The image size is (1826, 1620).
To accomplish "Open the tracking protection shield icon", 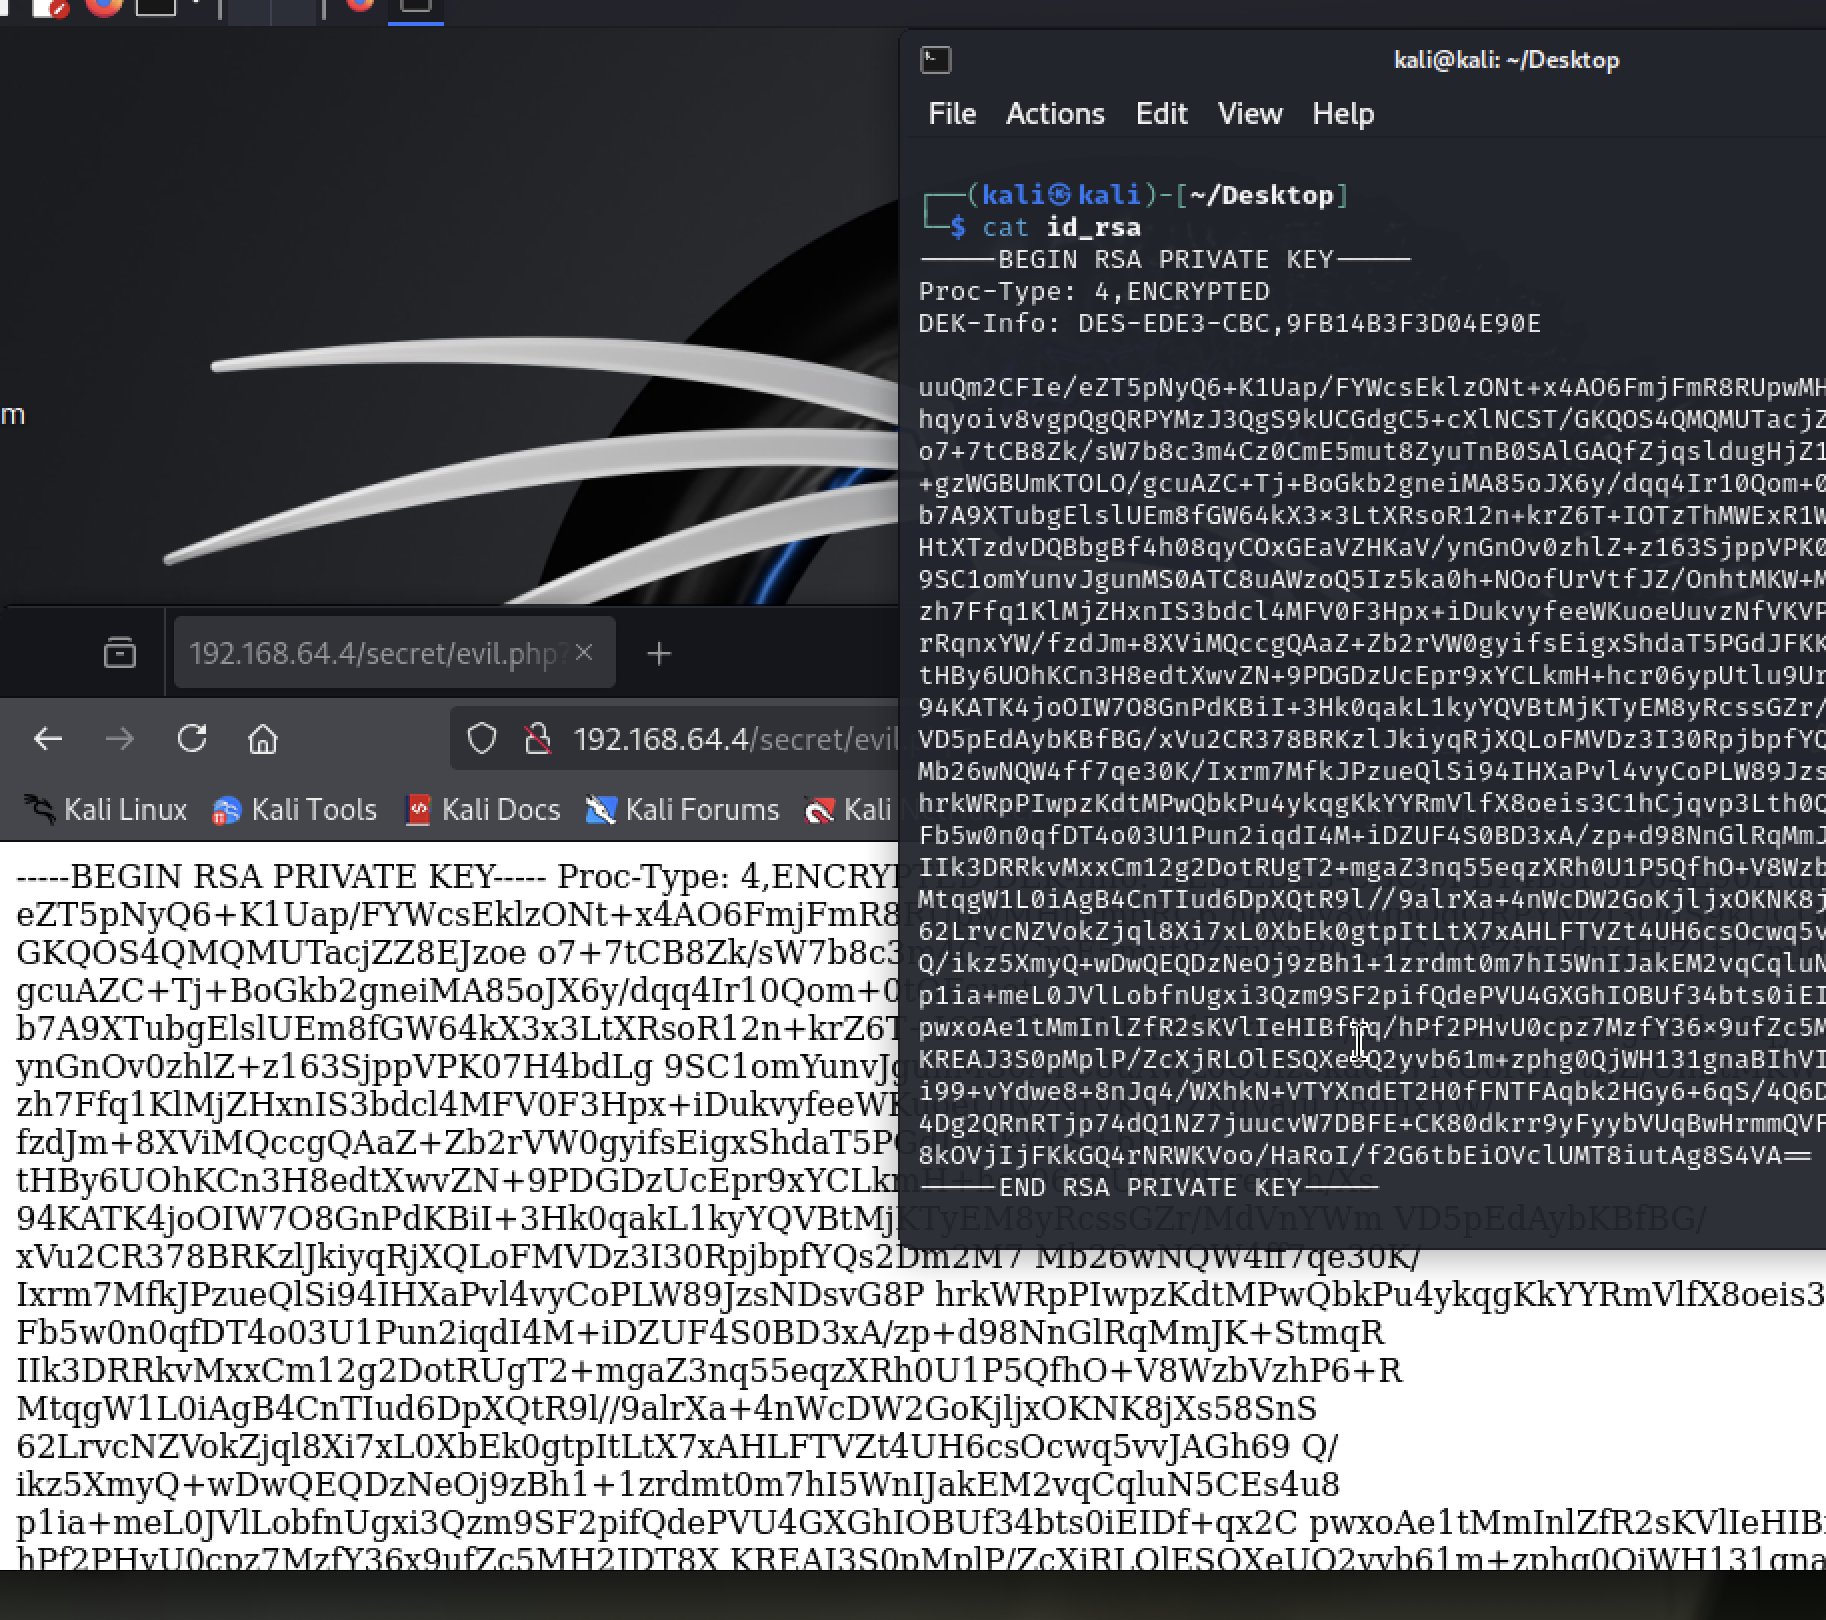I will click(x=482, y=739).
